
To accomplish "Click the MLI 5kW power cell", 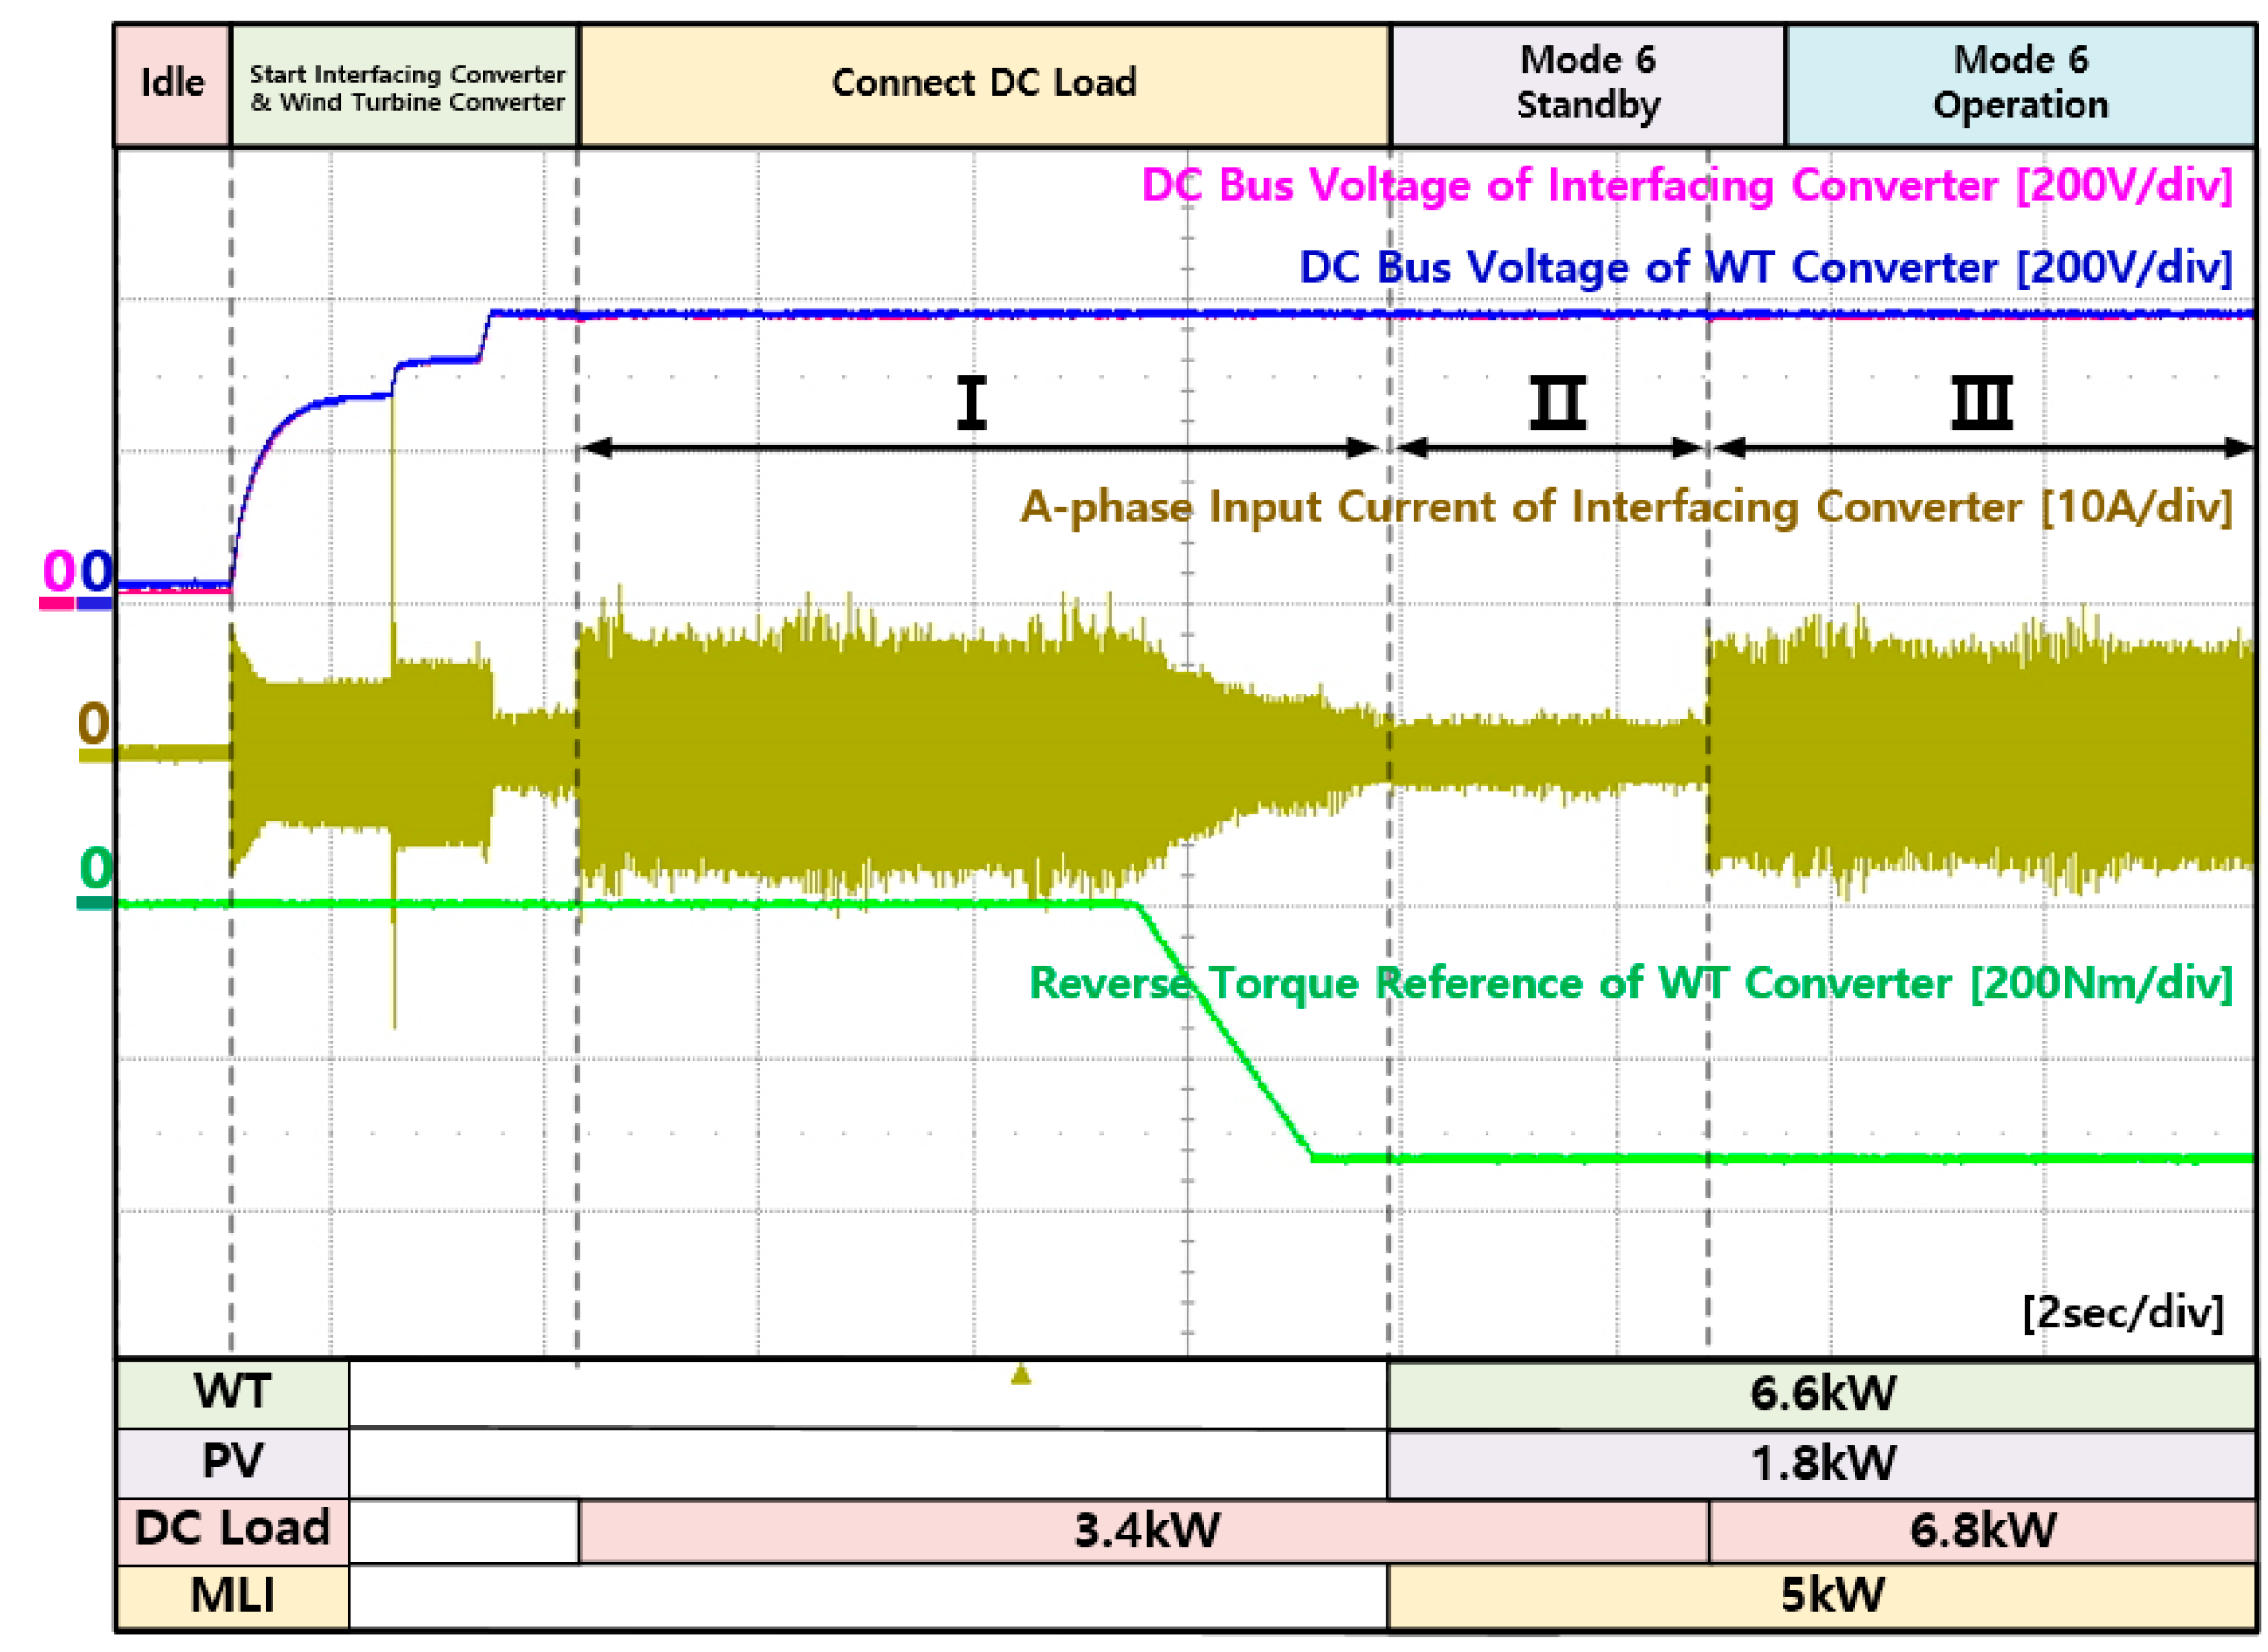I will (x=1832, y=1596).
